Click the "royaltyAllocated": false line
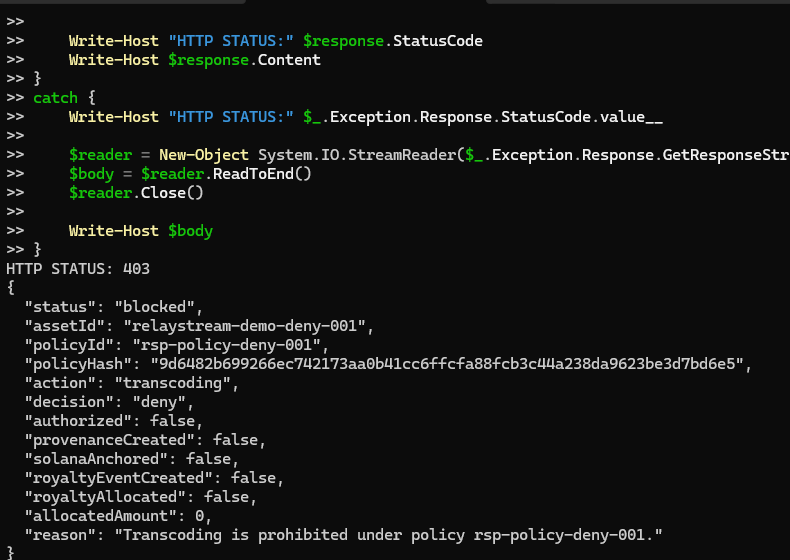This screenshot has width=790, height=560. 140,497
